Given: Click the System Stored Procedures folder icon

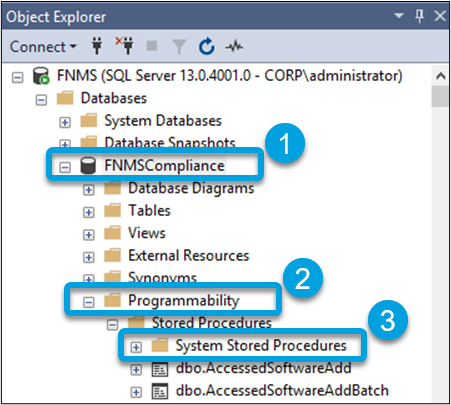Looking at the screenshot, I should click(x=160, y=345).
